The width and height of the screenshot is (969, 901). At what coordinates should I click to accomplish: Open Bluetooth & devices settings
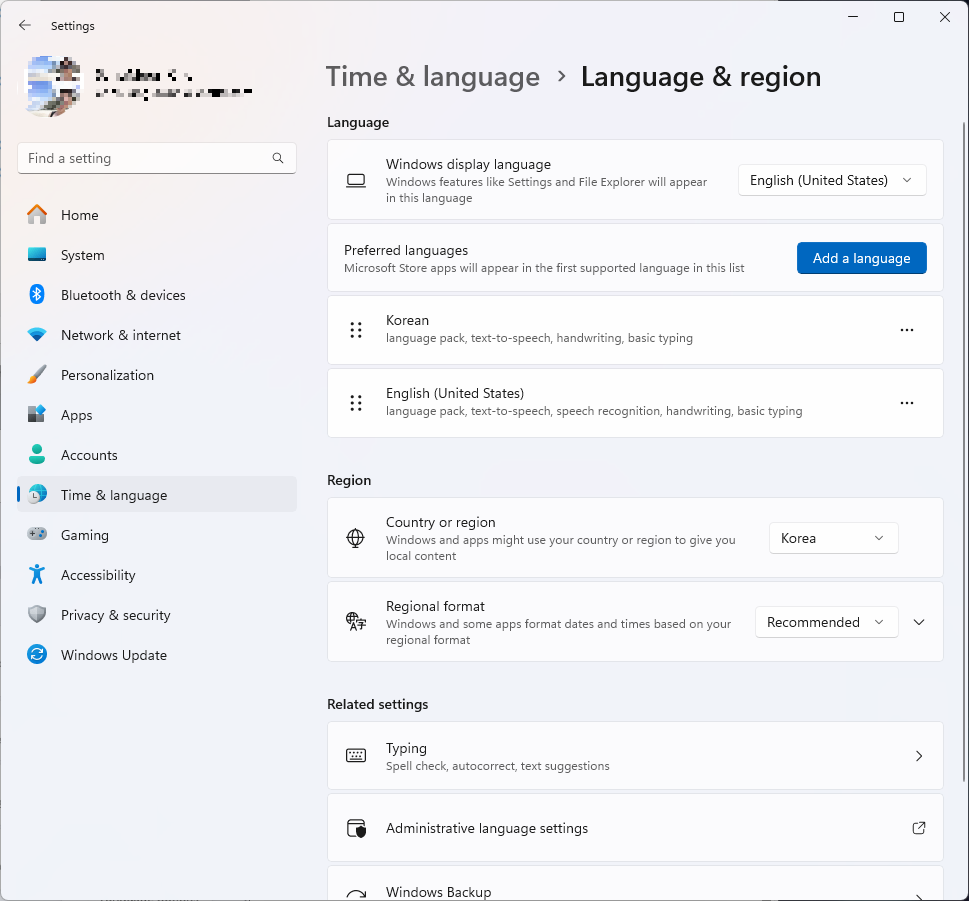click(x=157, y=295)
